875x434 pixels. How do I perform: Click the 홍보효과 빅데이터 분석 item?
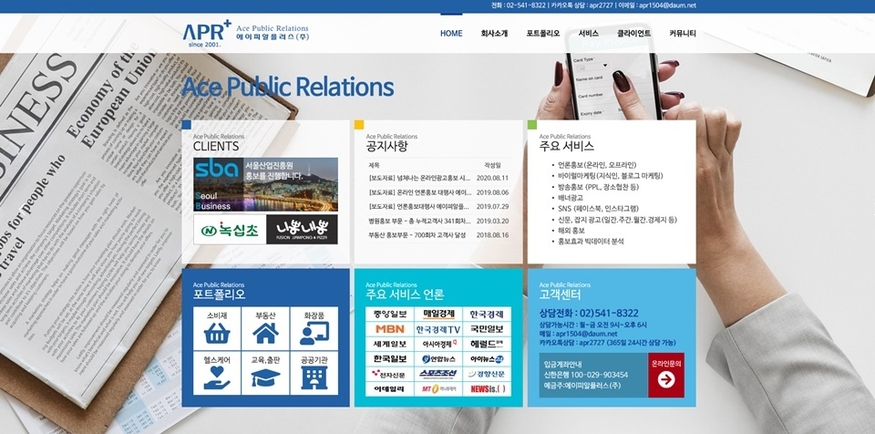[590, 242]
